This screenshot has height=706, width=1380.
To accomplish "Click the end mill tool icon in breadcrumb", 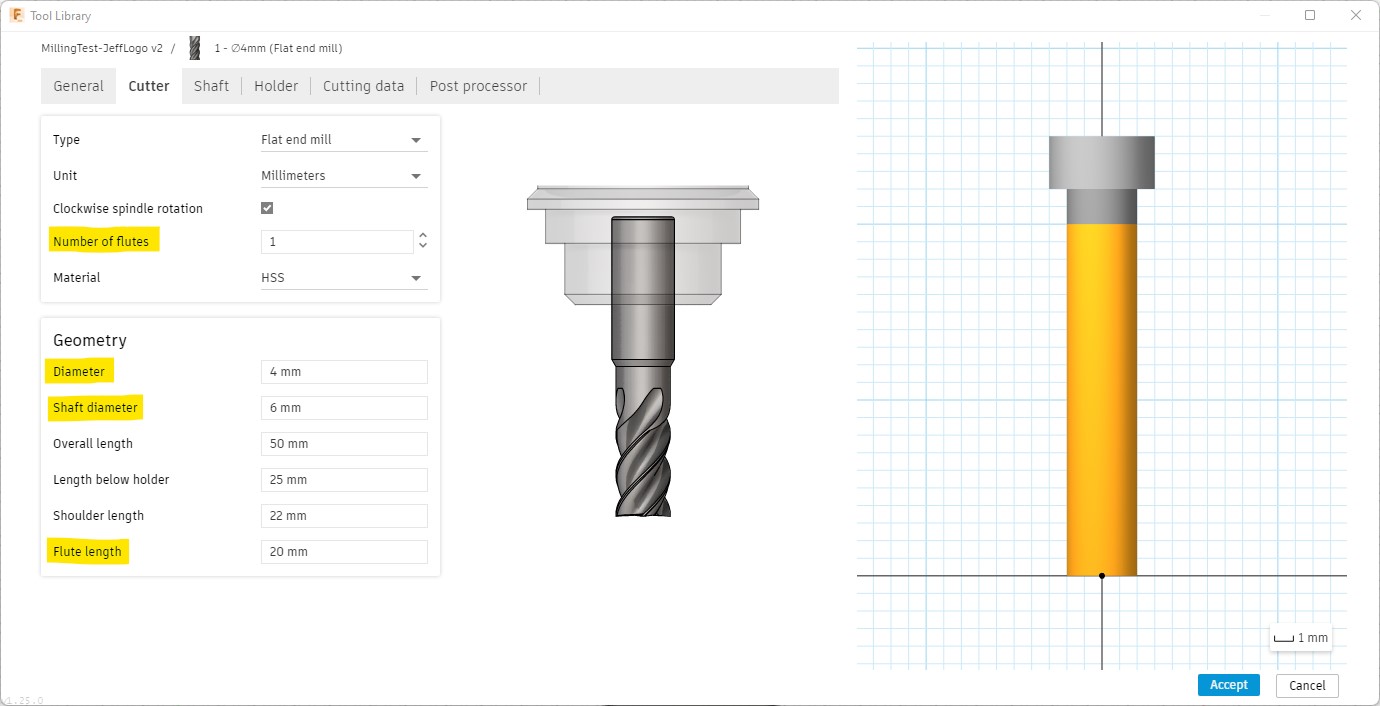I will (195, 48).
